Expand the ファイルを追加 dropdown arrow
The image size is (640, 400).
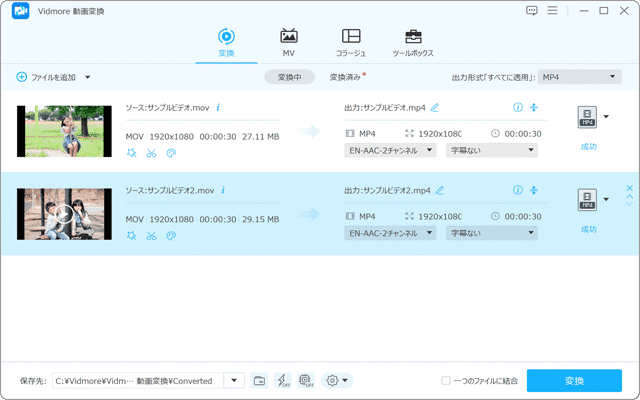point(87,77)
